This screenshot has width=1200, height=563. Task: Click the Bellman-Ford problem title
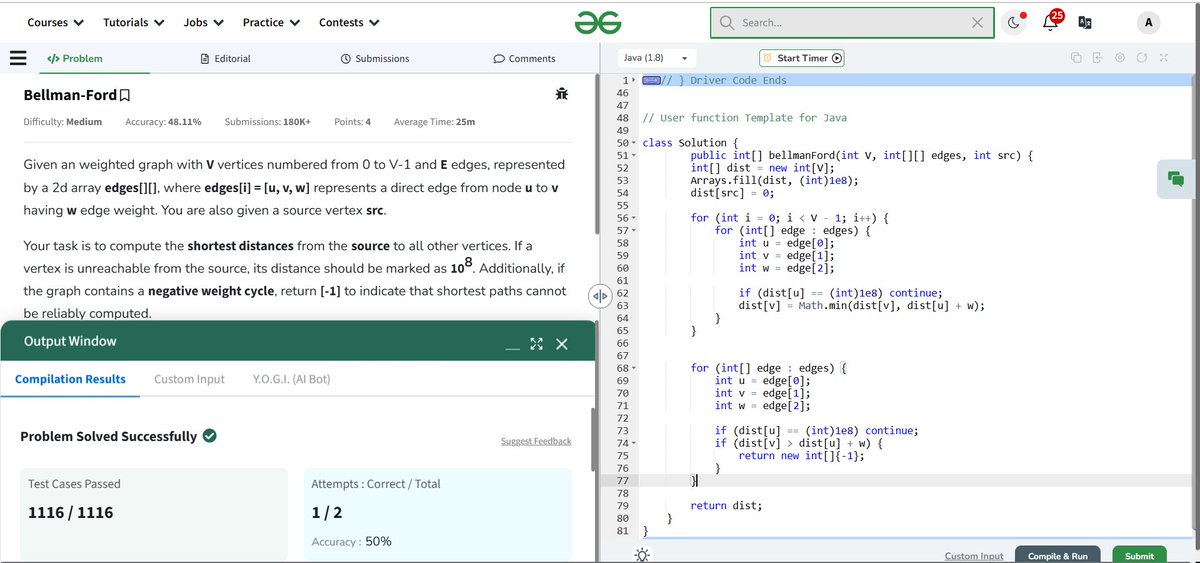[69, 95]
